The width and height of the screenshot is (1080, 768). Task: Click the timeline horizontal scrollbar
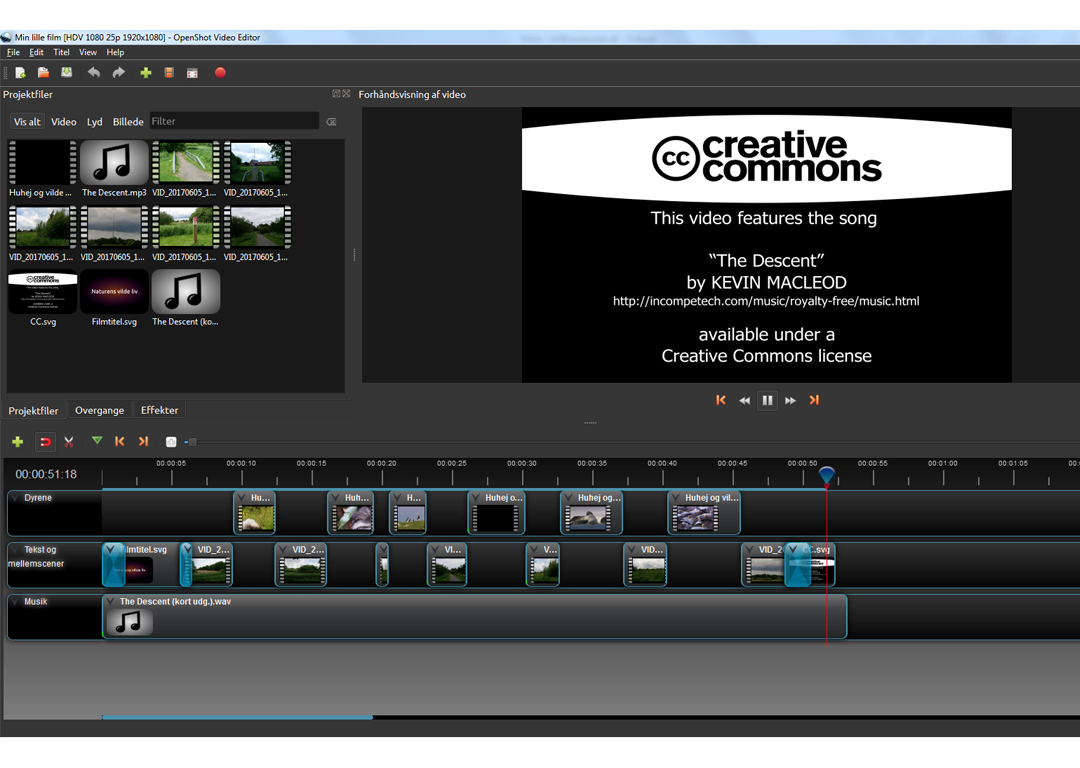238,717
